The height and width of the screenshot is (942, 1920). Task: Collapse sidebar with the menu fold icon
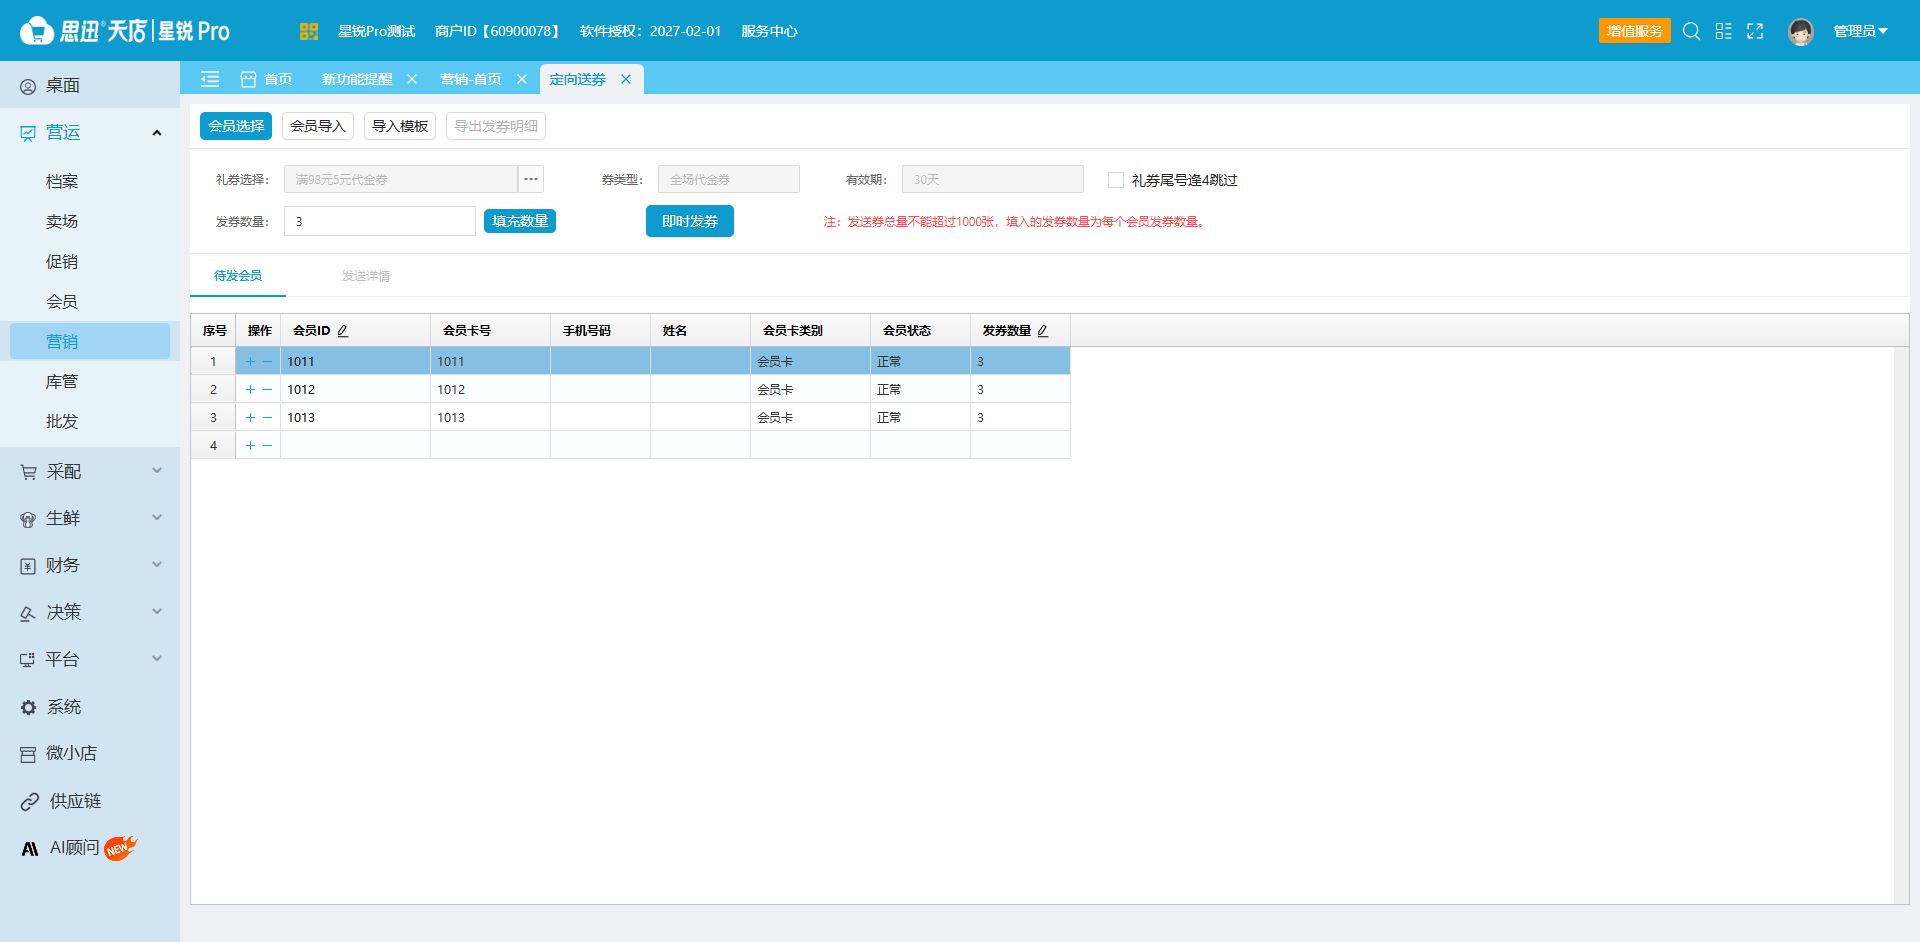(210, 79)
